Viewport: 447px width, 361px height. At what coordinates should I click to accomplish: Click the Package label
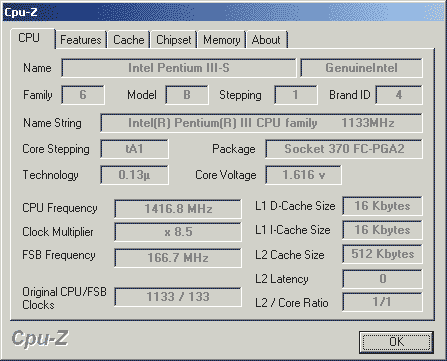234,149
